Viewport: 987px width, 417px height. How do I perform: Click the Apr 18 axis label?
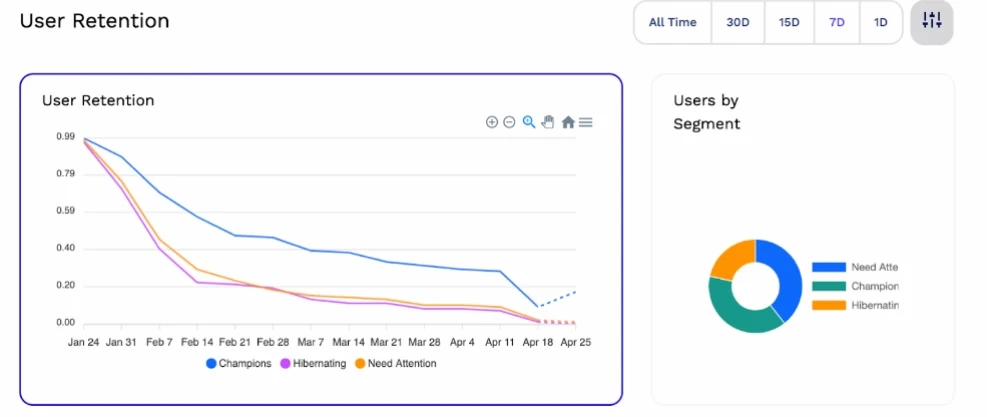pyautogui.click(x=538, y=343)
